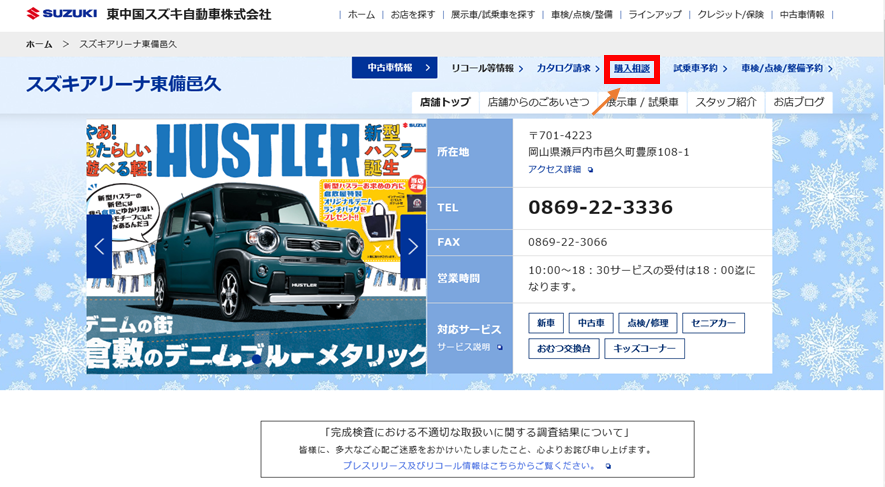This screenshot has width=885, height=487.
Task: Open お店を探す in top navigation
Action: (x=413, y=15)
